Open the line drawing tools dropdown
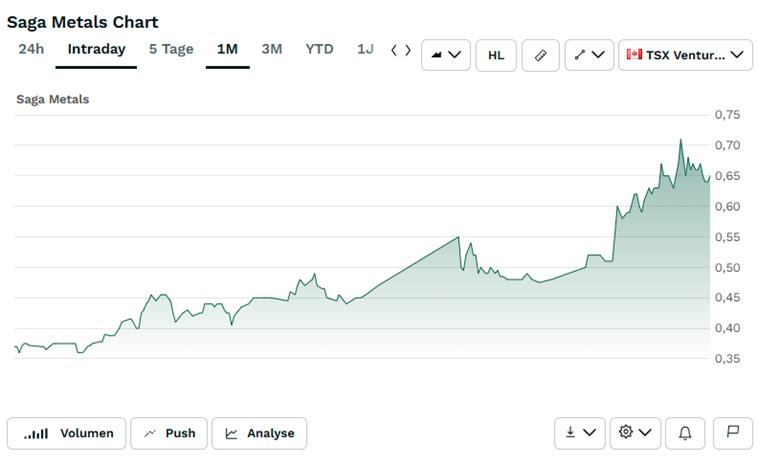The width and height of the screenshot is (780, 465). (x=589, y=55)
